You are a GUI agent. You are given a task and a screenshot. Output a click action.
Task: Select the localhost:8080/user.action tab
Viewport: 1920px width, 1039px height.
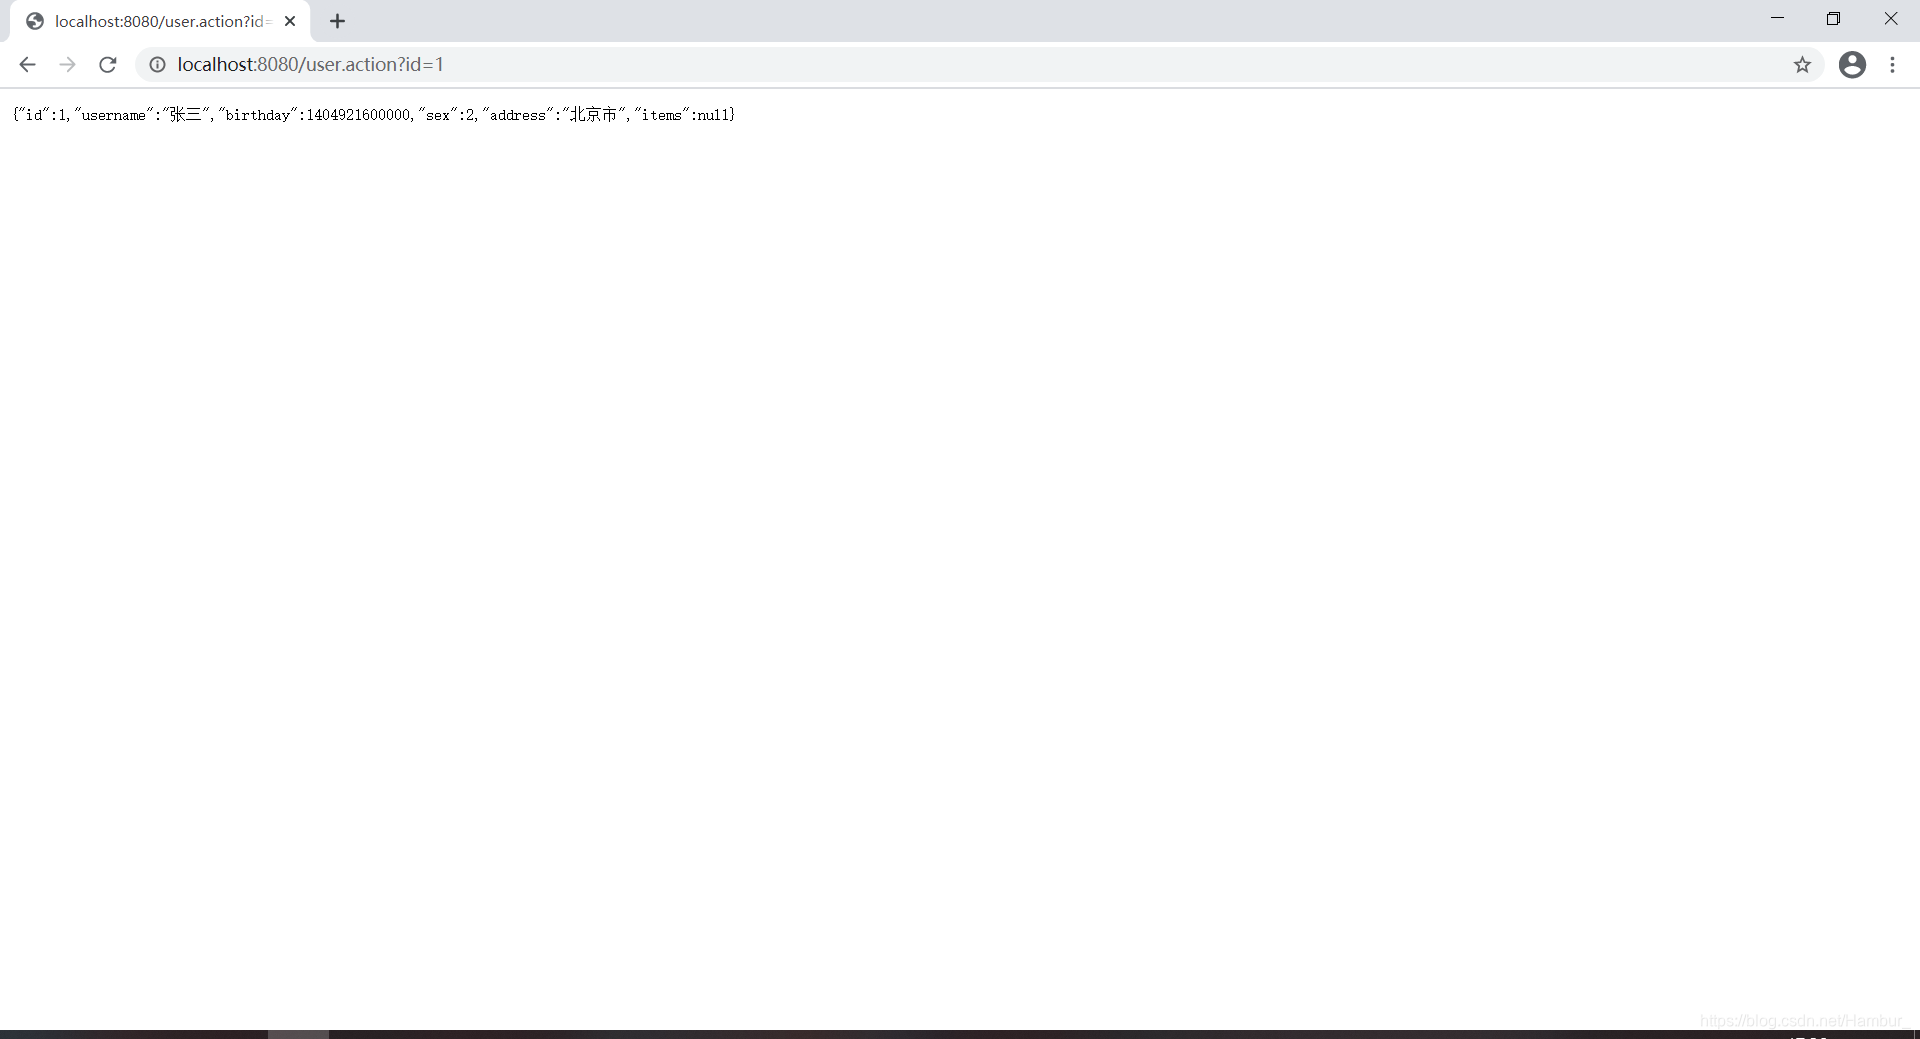[160, 21]
